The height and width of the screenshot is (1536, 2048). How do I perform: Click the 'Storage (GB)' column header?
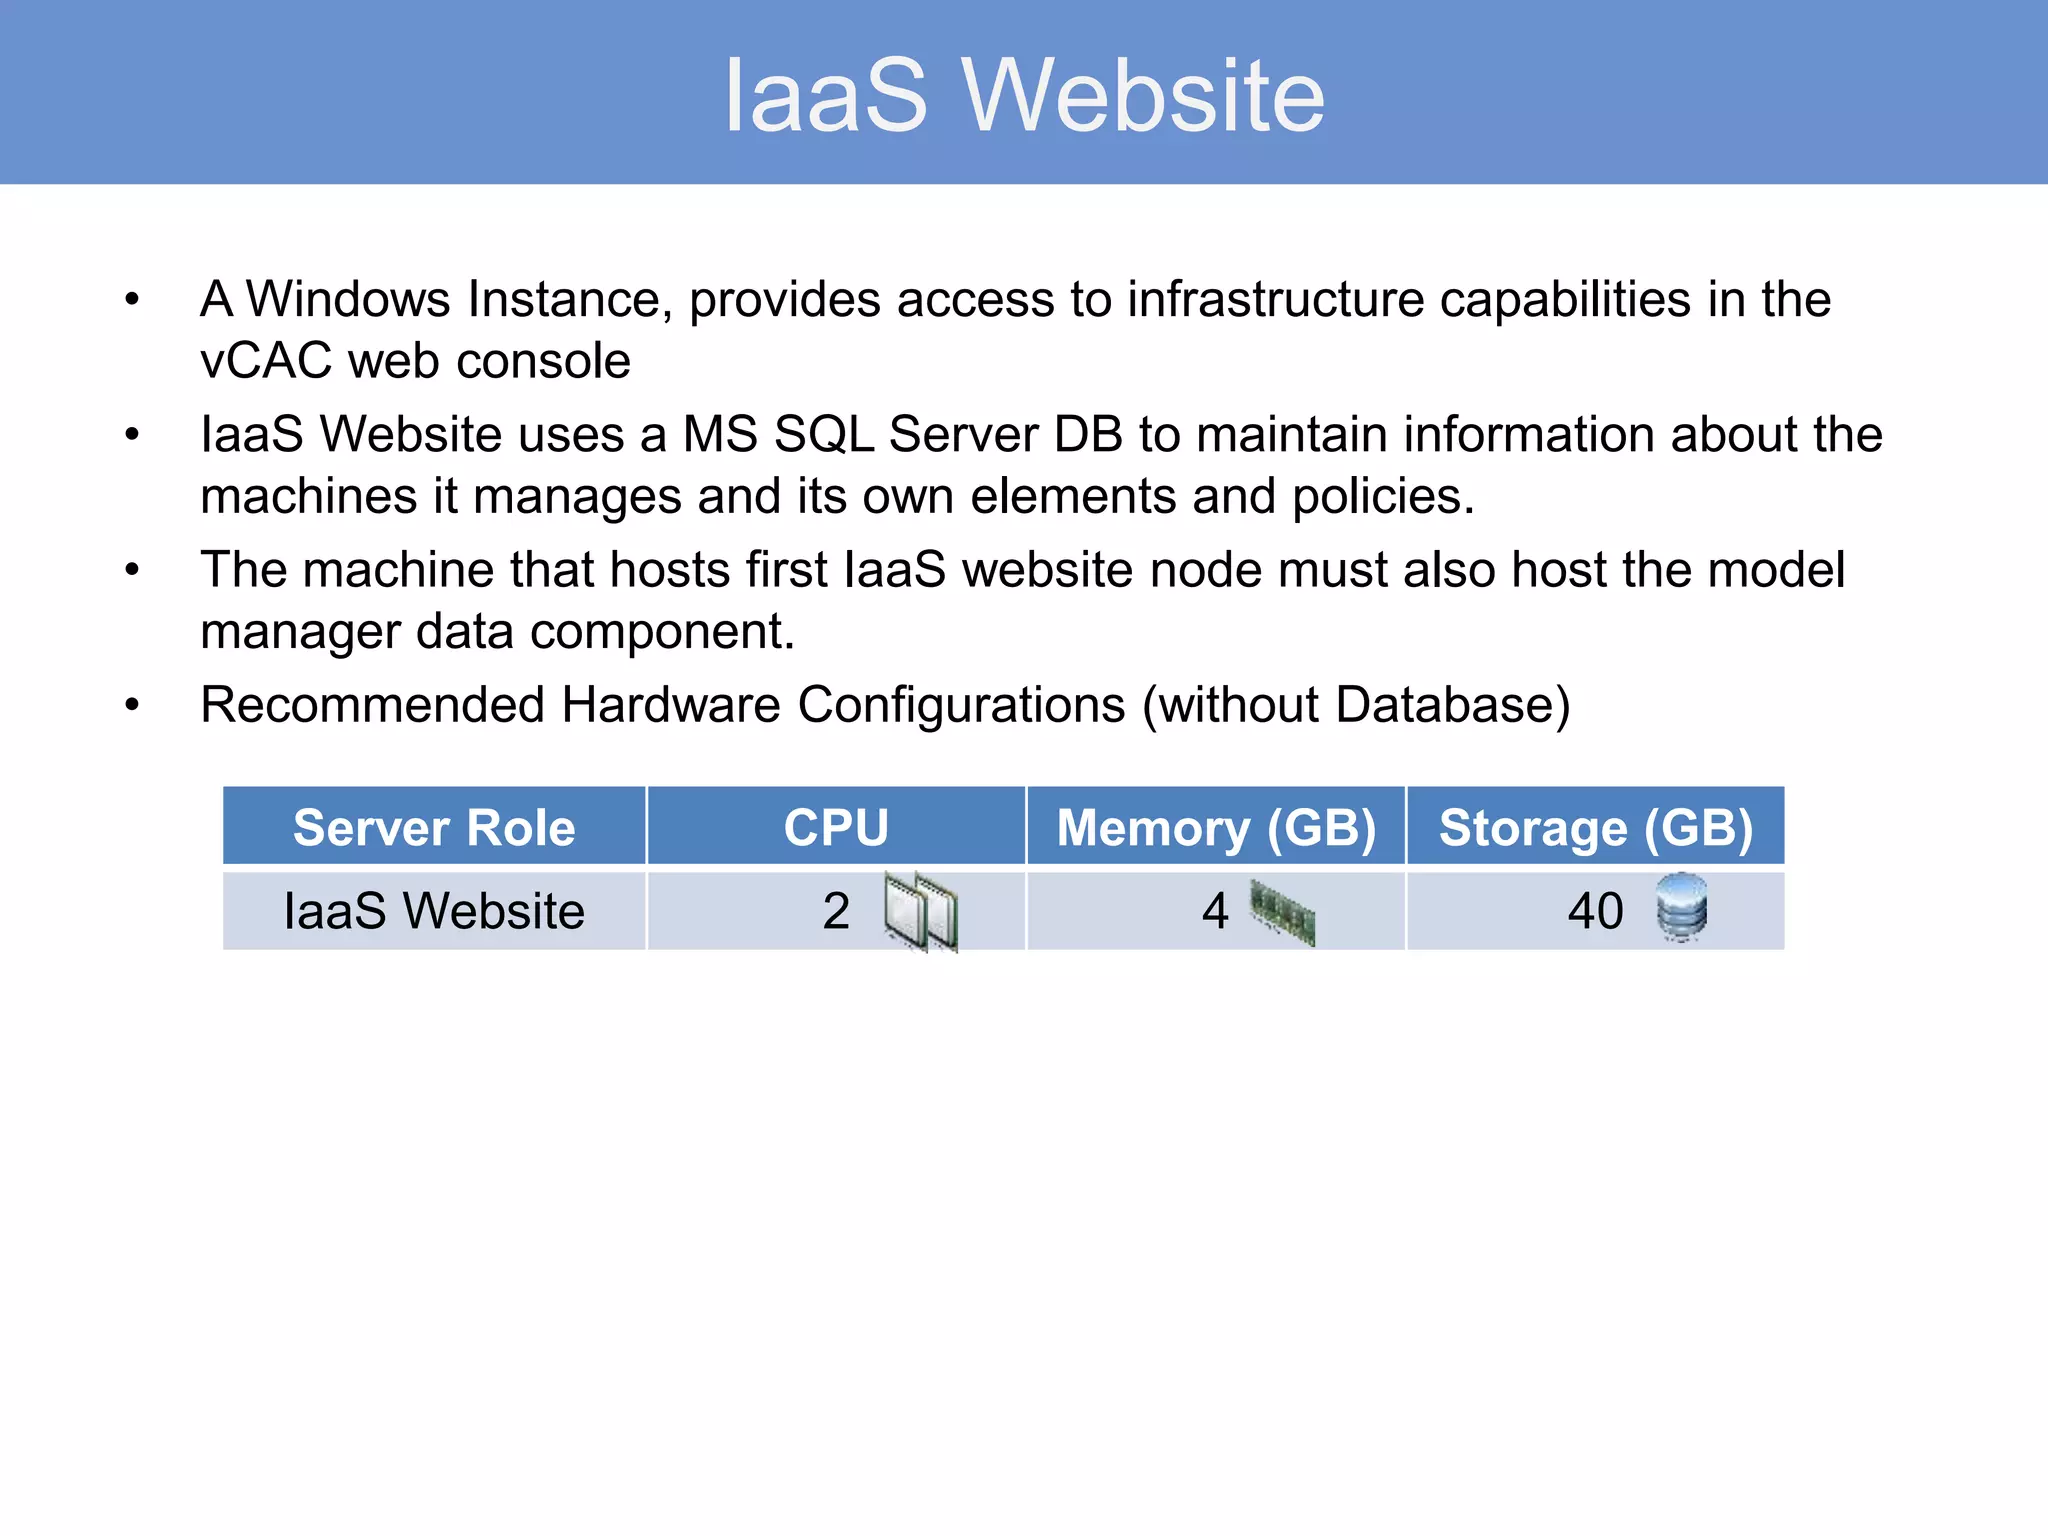tap(1596, 827)
